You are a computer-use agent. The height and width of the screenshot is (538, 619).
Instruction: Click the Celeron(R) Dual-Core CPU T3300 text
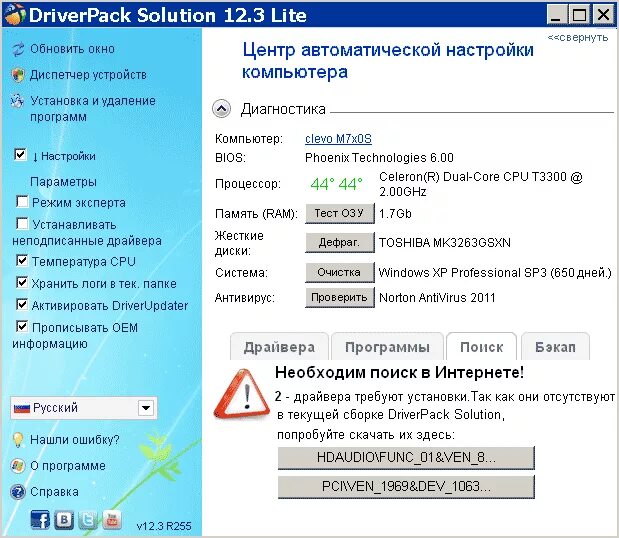pos(481,184)
